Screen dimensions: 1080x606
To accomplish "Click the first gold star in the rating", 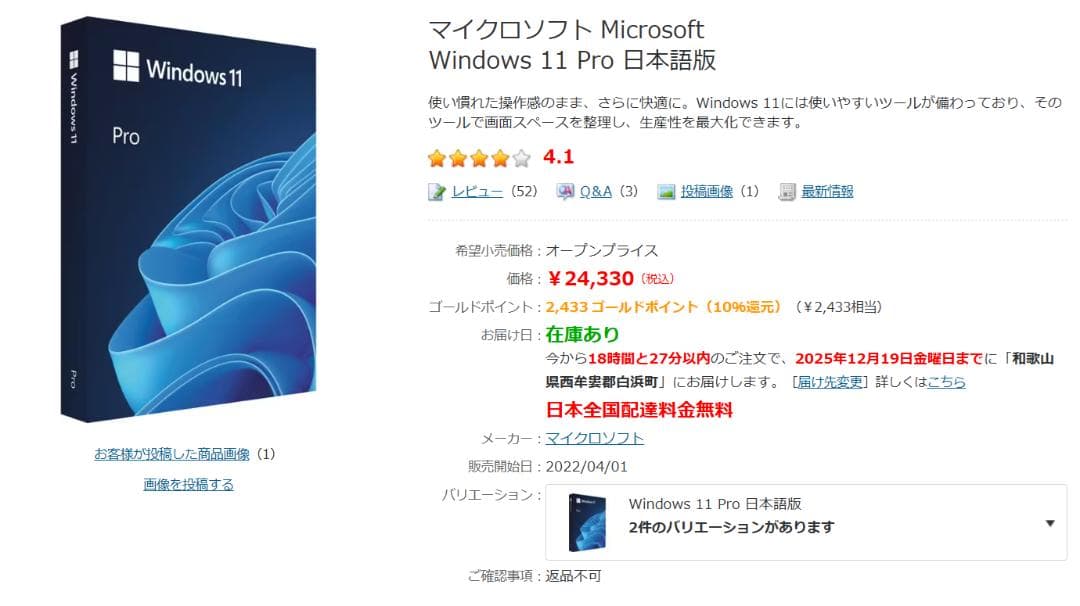I will click(x=437, y=158).
